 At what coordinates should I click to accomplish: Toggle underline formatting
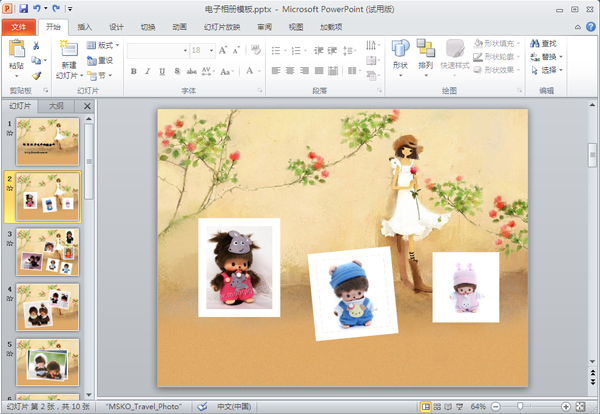162,71
